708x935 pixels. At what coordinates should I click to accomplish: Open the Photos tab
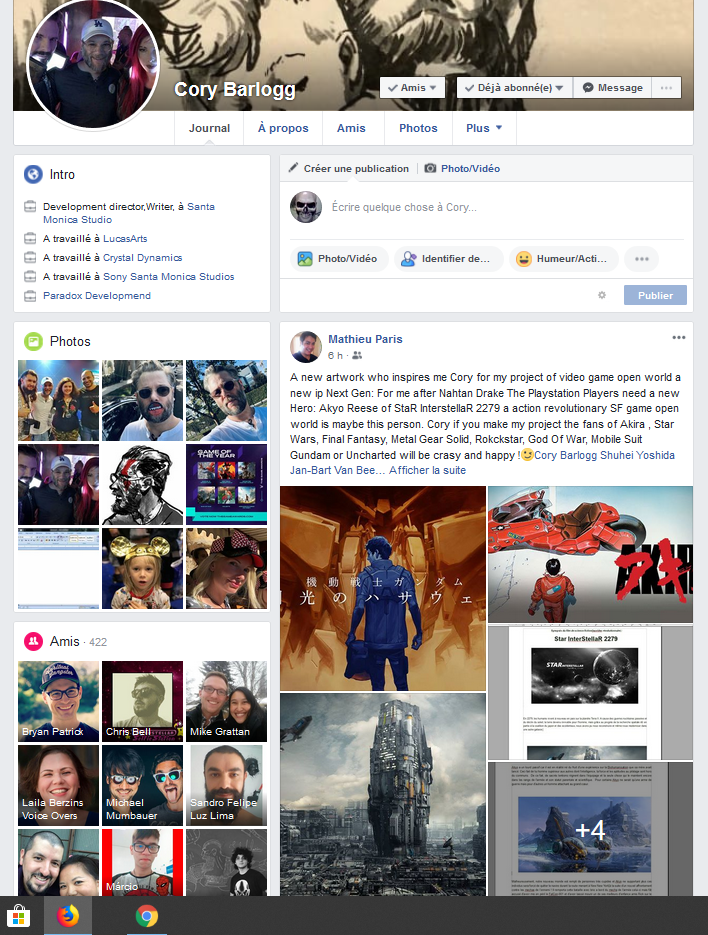(x=418, y=128)
